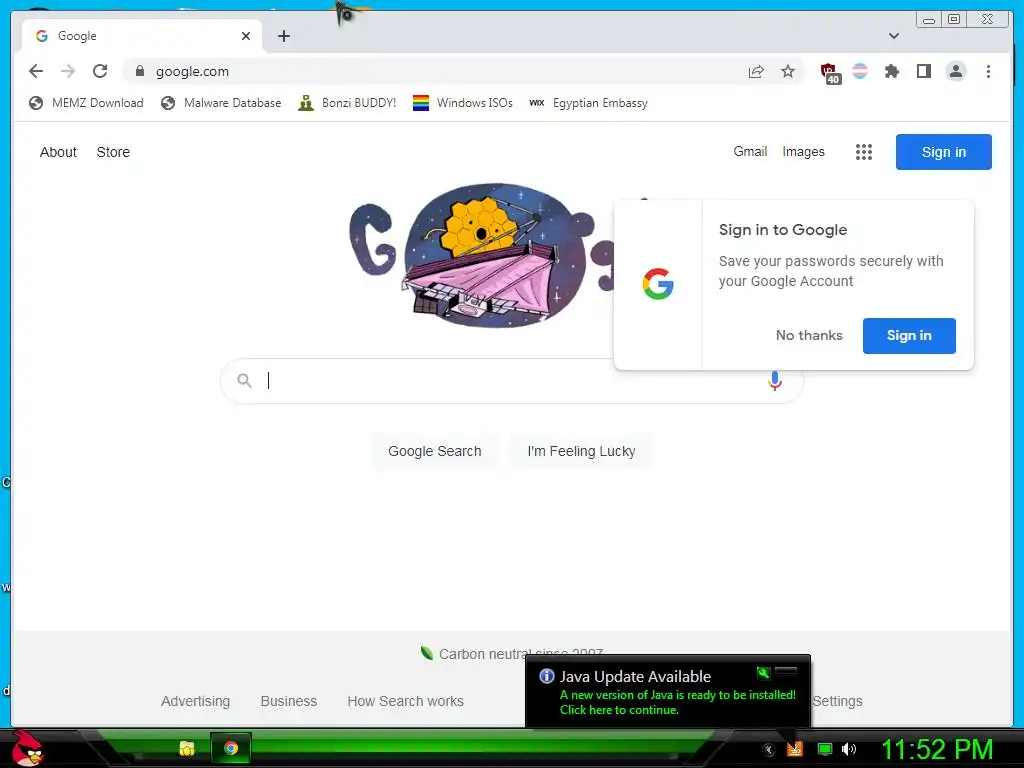Image resolution: width=1024 pixels, height=768 pixels.
Task: Open the Store link
Action: coord(113,152)
